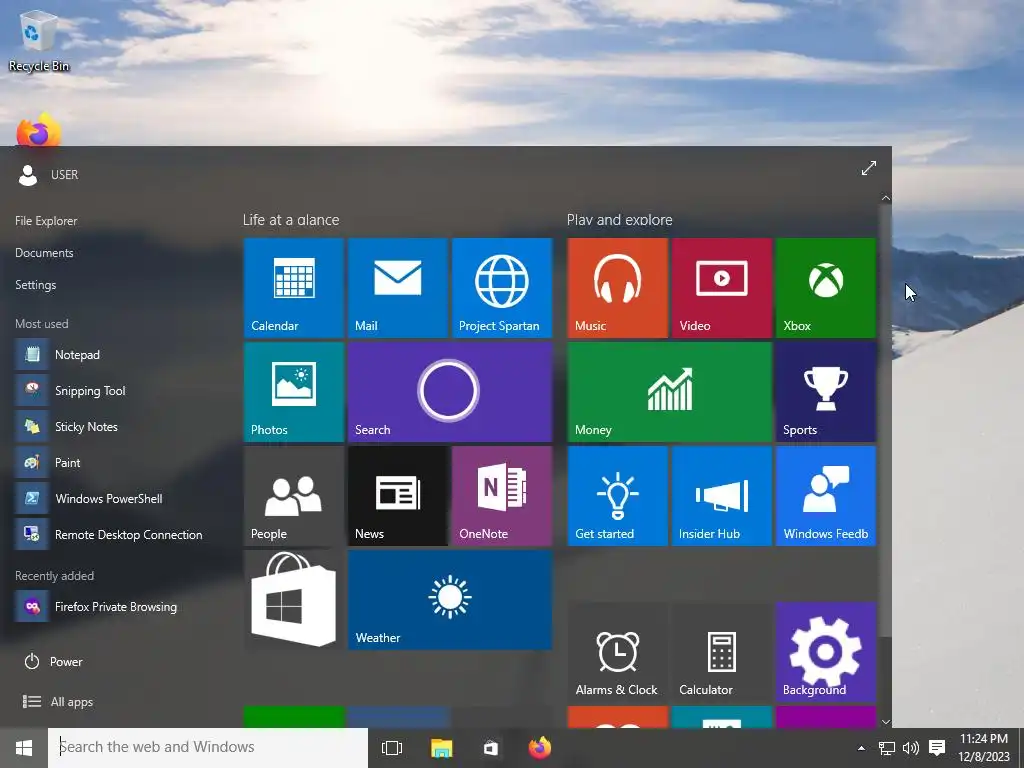Click the USER account button

[48, 174]
